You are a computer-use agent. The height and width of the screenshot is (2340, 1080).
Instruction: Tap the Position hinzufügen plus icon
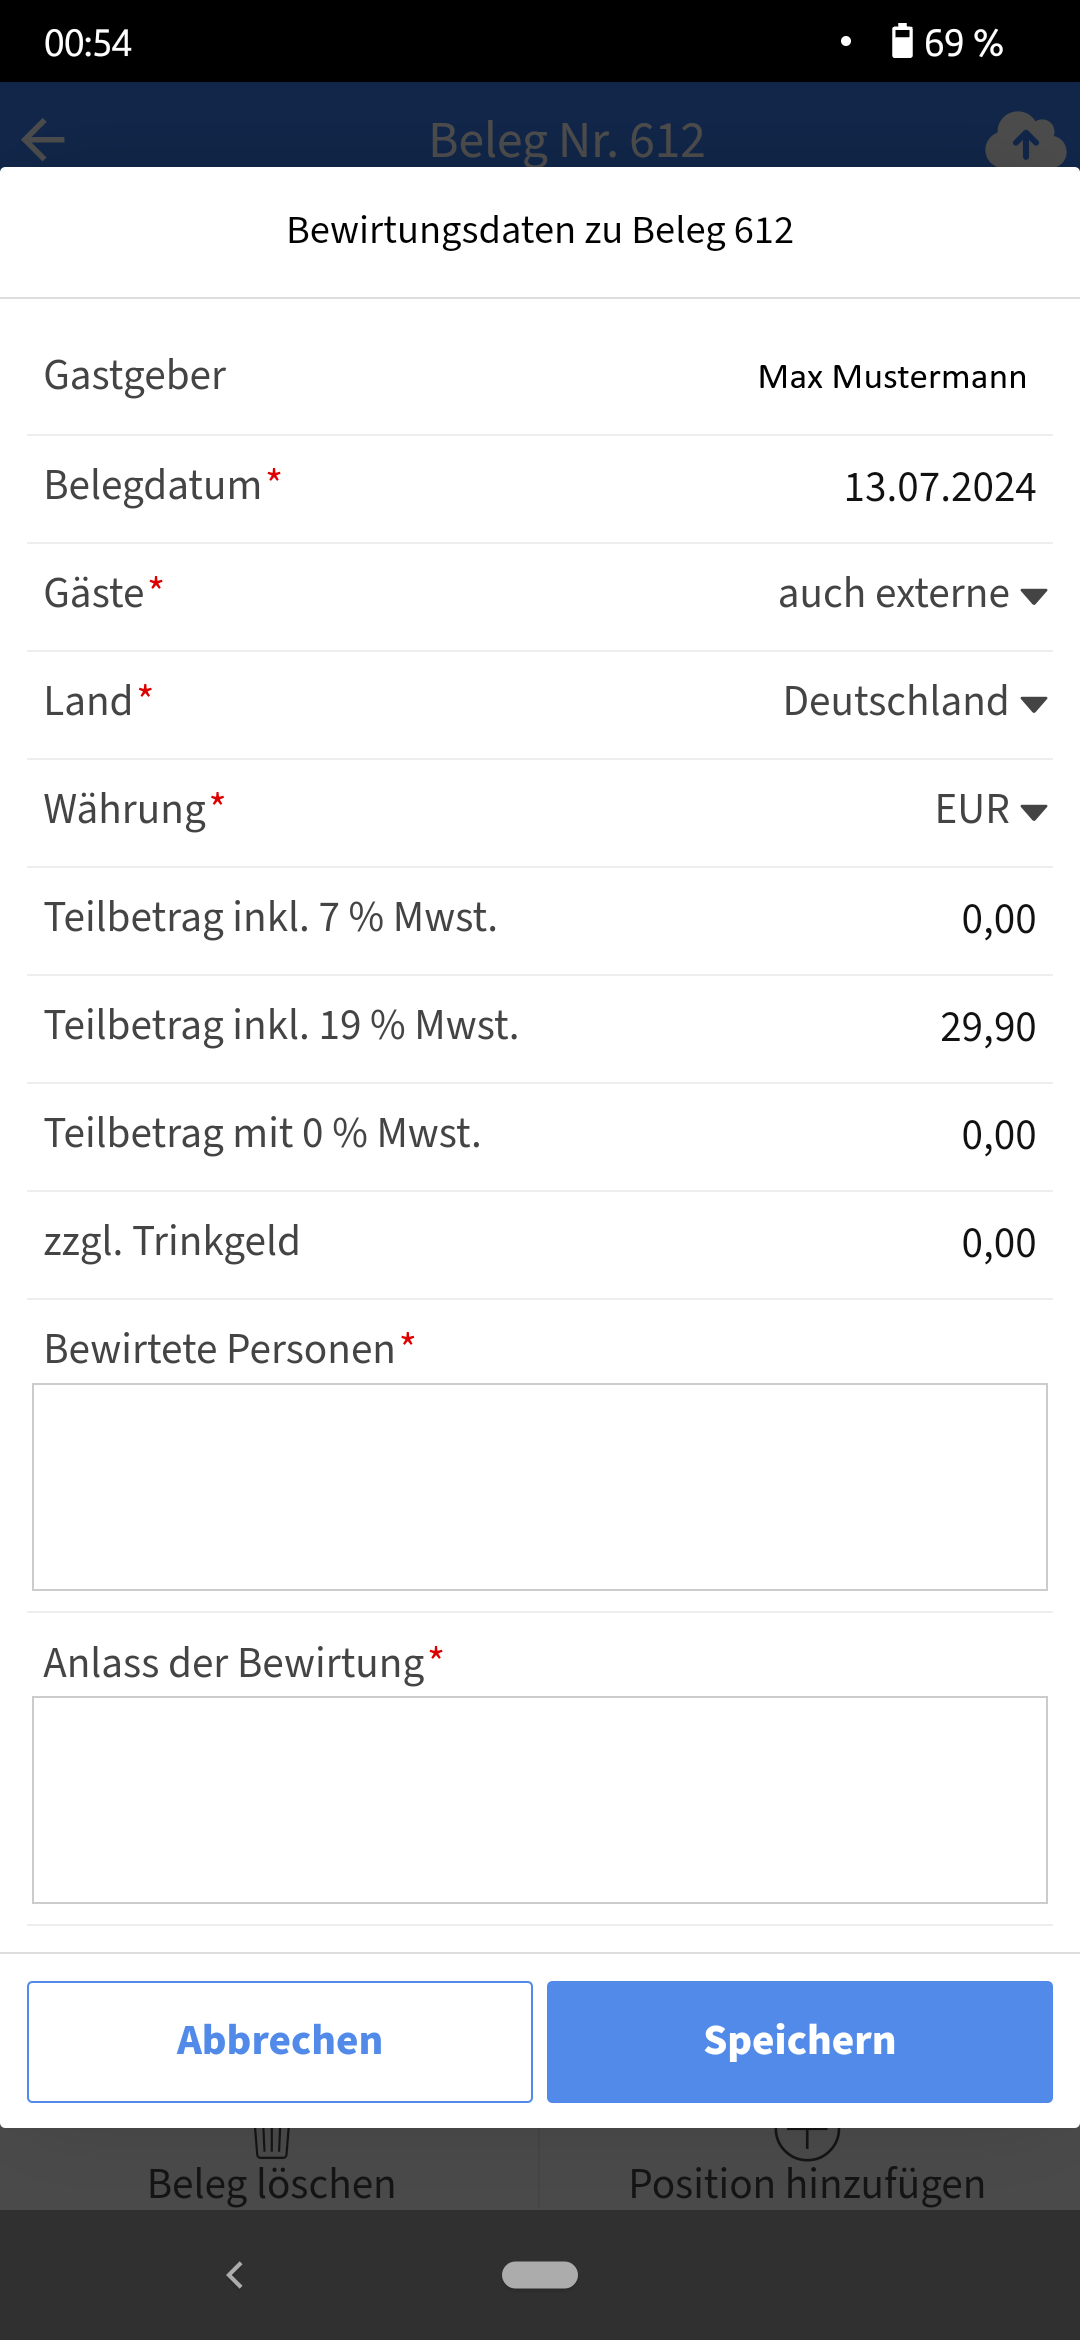click(807, 2140)
